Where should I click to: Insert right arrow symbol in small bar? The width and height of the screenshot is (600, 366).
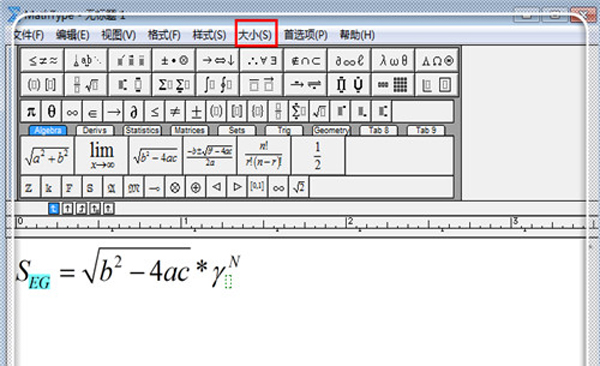[113, 111]
